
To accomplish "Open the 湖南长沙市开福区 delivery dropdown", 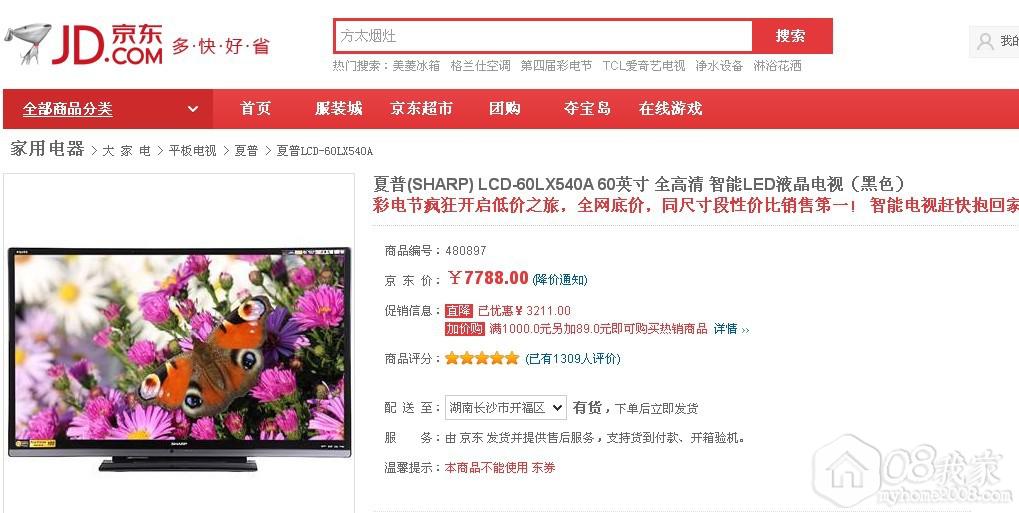I will [506, 408].
